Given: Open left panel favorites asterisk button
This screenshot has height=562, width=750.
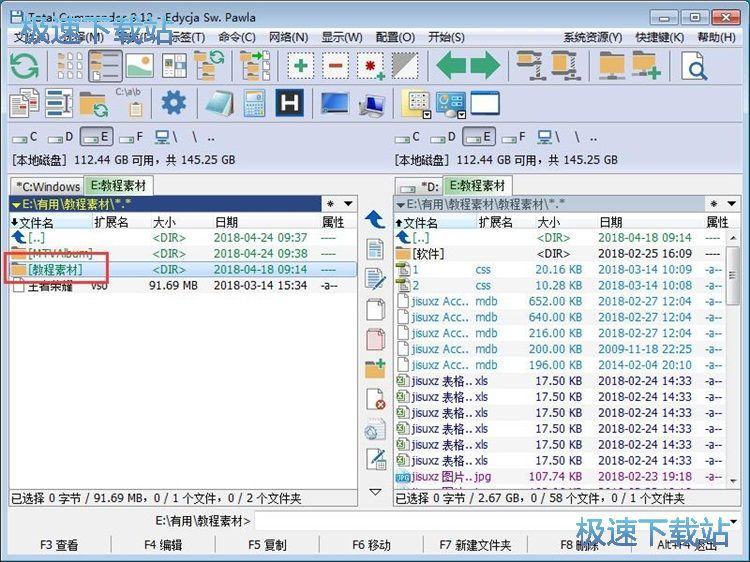Looking at the screenshot, I should [331, 204].
